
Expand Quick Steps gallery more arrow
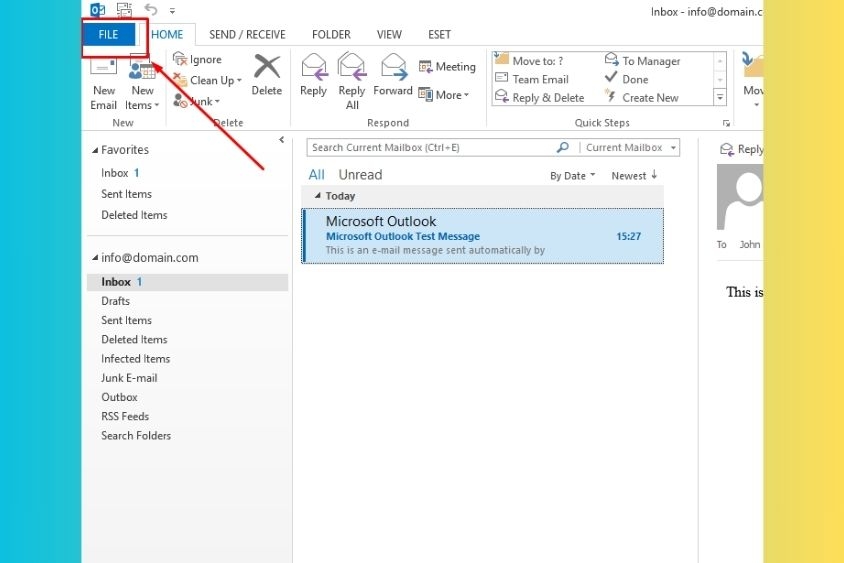click(720, 97)
